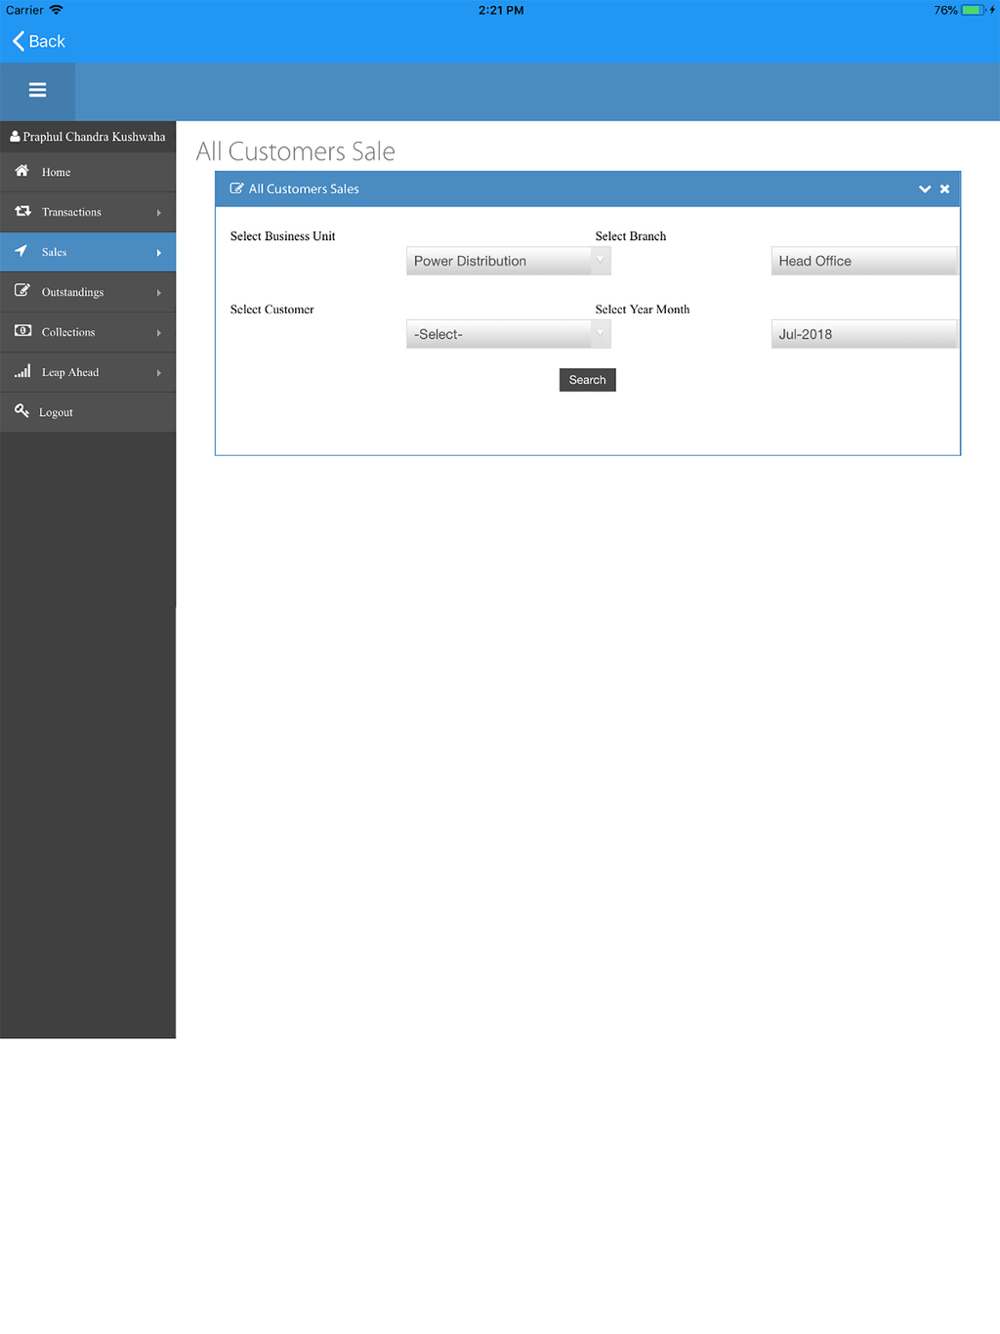
Task: Tap the 2:21 PM clock in status bar
Action: [x=501, y=10]
